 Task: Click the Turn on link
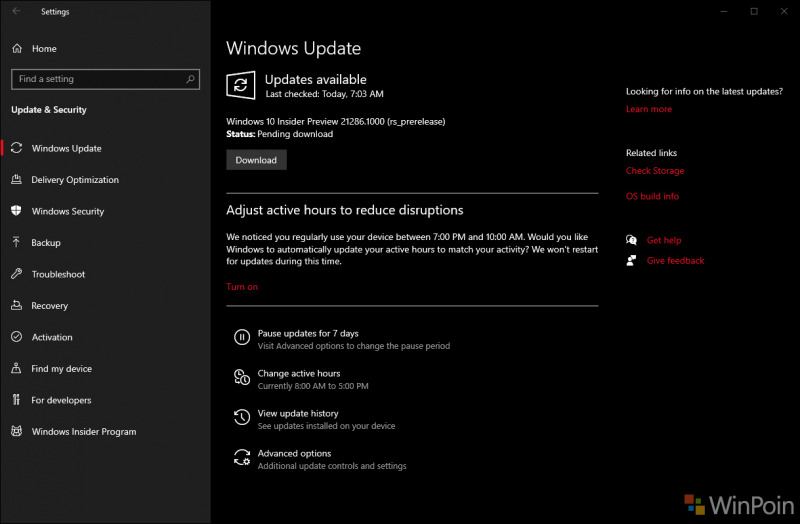tap(242, 287)
